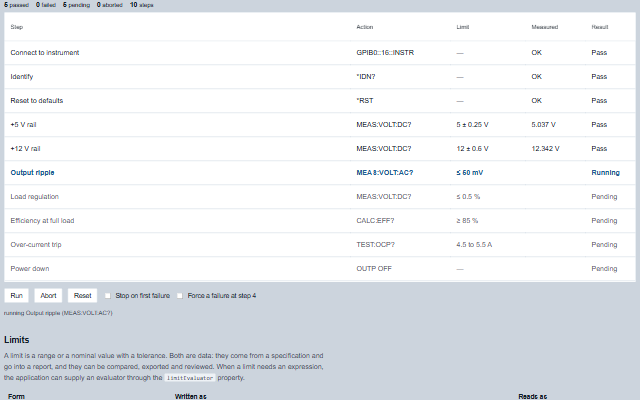The height and width of the screenshot is (400, 640).
Task: Enable Stop on first failure checkbox
Action: click(x=108, y=296)
